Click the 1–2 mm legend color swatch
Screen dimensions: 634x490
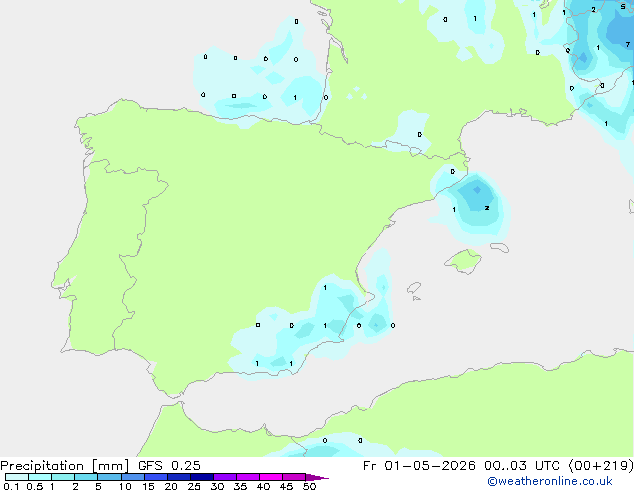coord(63,477)
